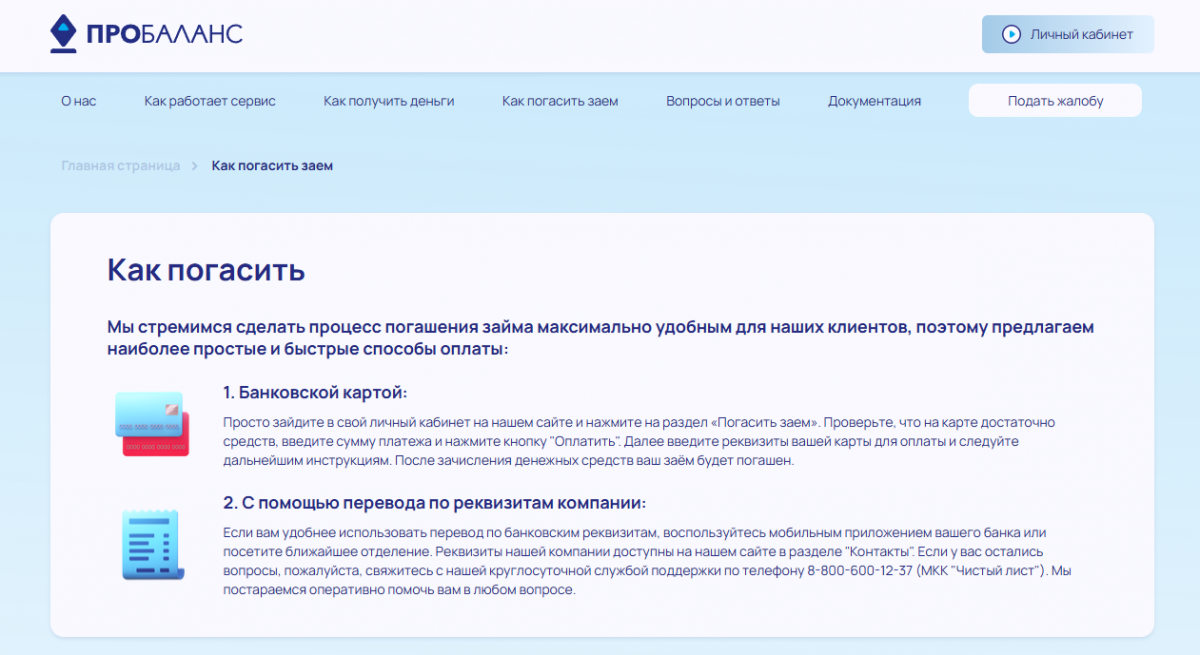Click the blue receipt document icon
1200x655 pixels.
[x=150, y=544]
